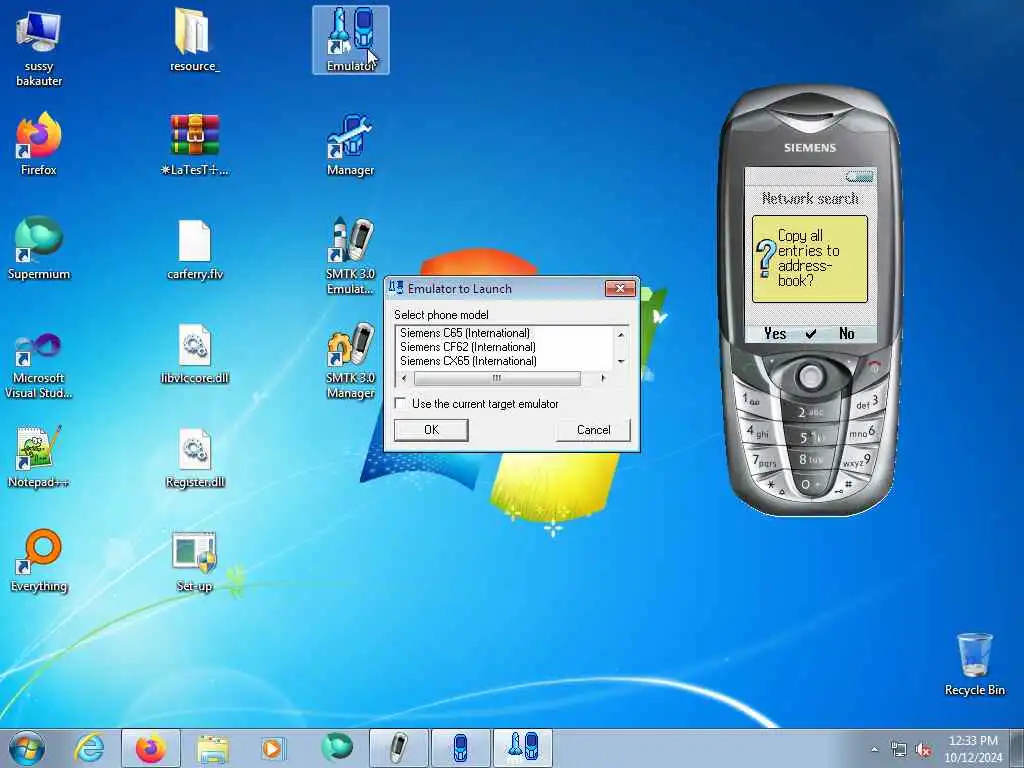Viewport: 1024px width, 768px height.
Task: Switch to silver phone emulator taskbar item
Action: [398, 748]
